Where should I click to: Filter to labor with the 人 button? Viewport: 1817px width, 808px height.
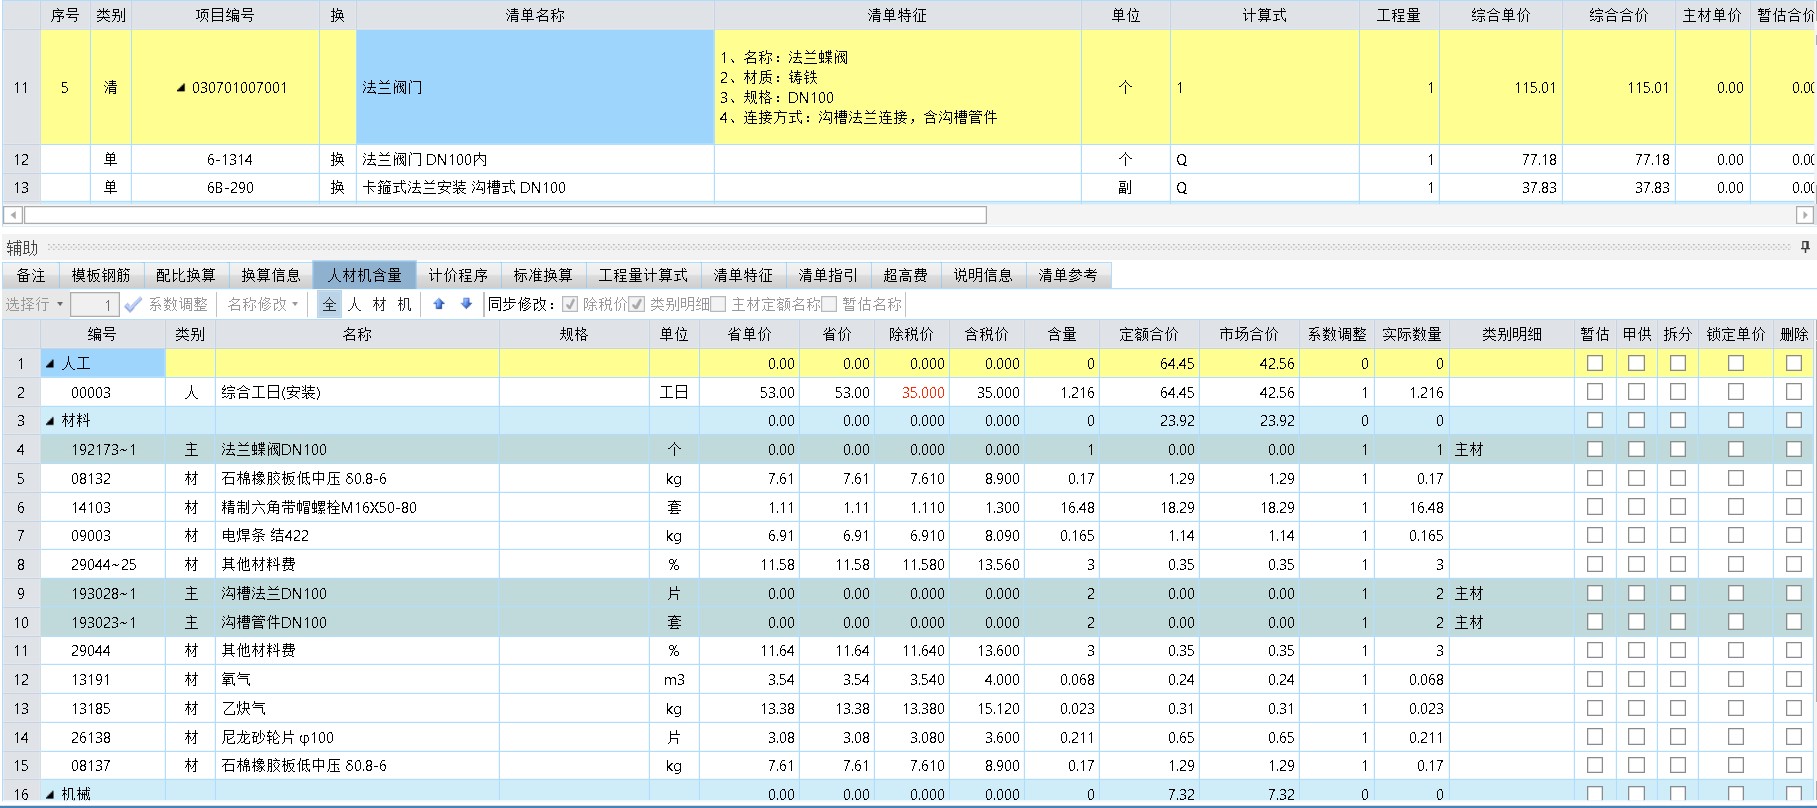354,304
